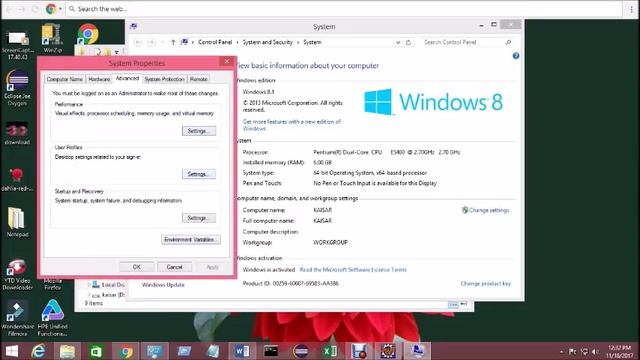Launch YTD Video Downloader shortcut

point(17,274)
